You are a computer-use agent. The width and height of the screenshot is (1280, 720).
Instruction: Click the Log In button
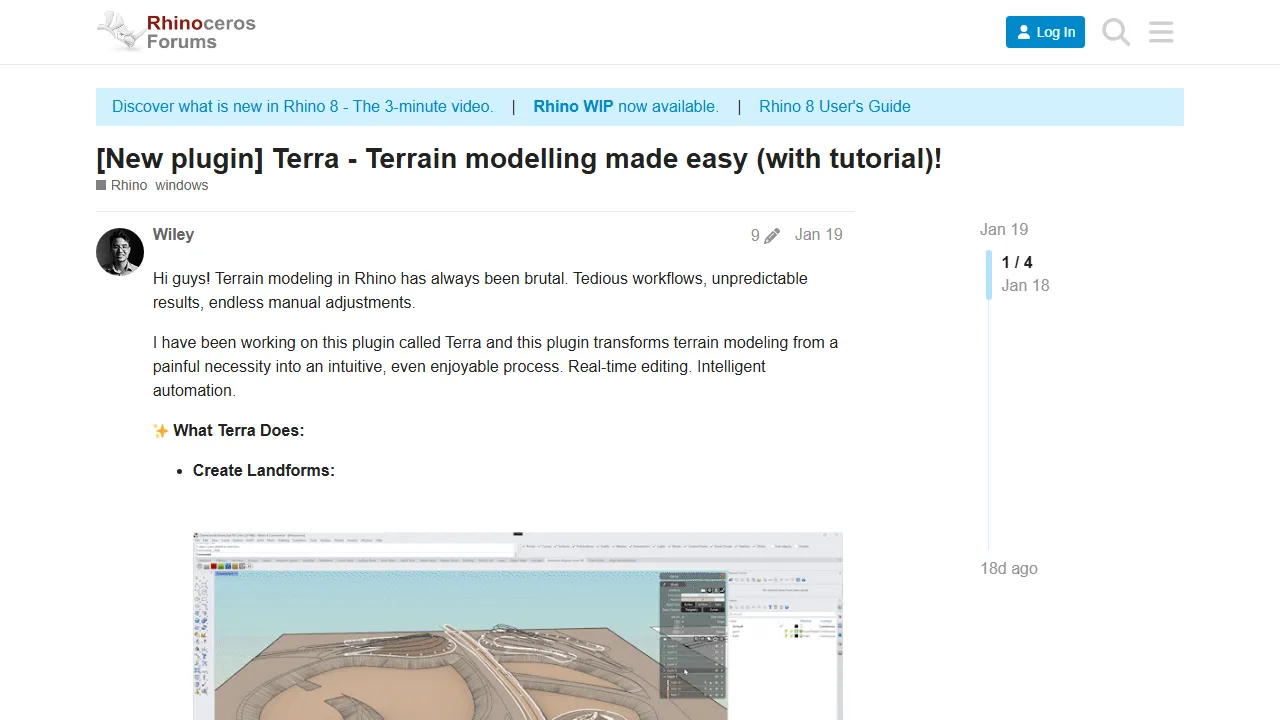pyautogui.click(x=1045, y=31)
